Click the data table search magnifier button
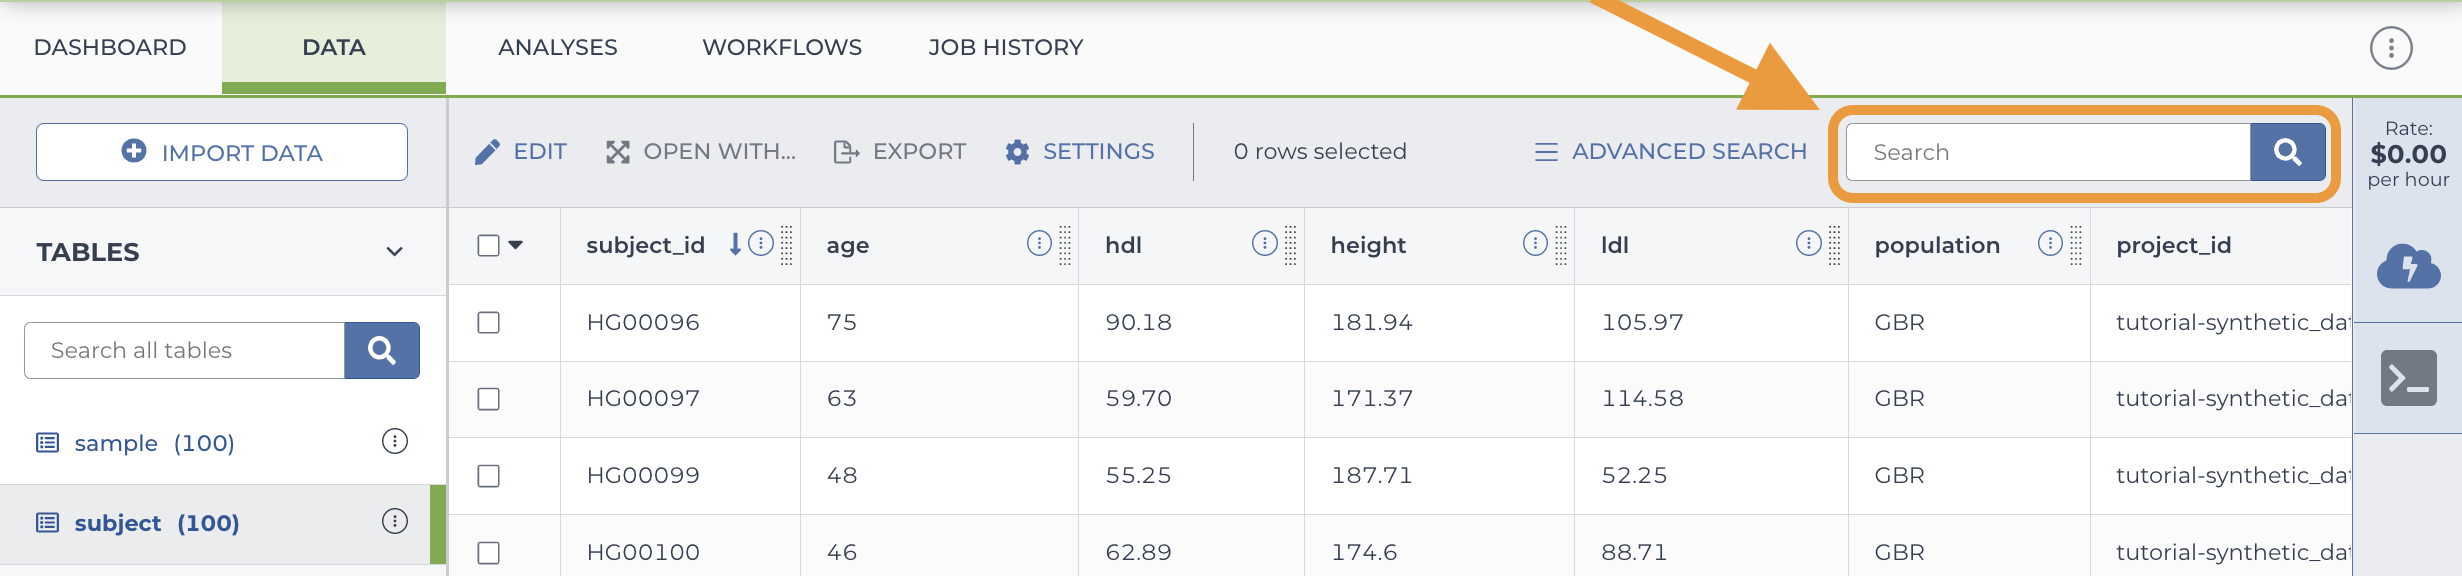 point(2287,152)
